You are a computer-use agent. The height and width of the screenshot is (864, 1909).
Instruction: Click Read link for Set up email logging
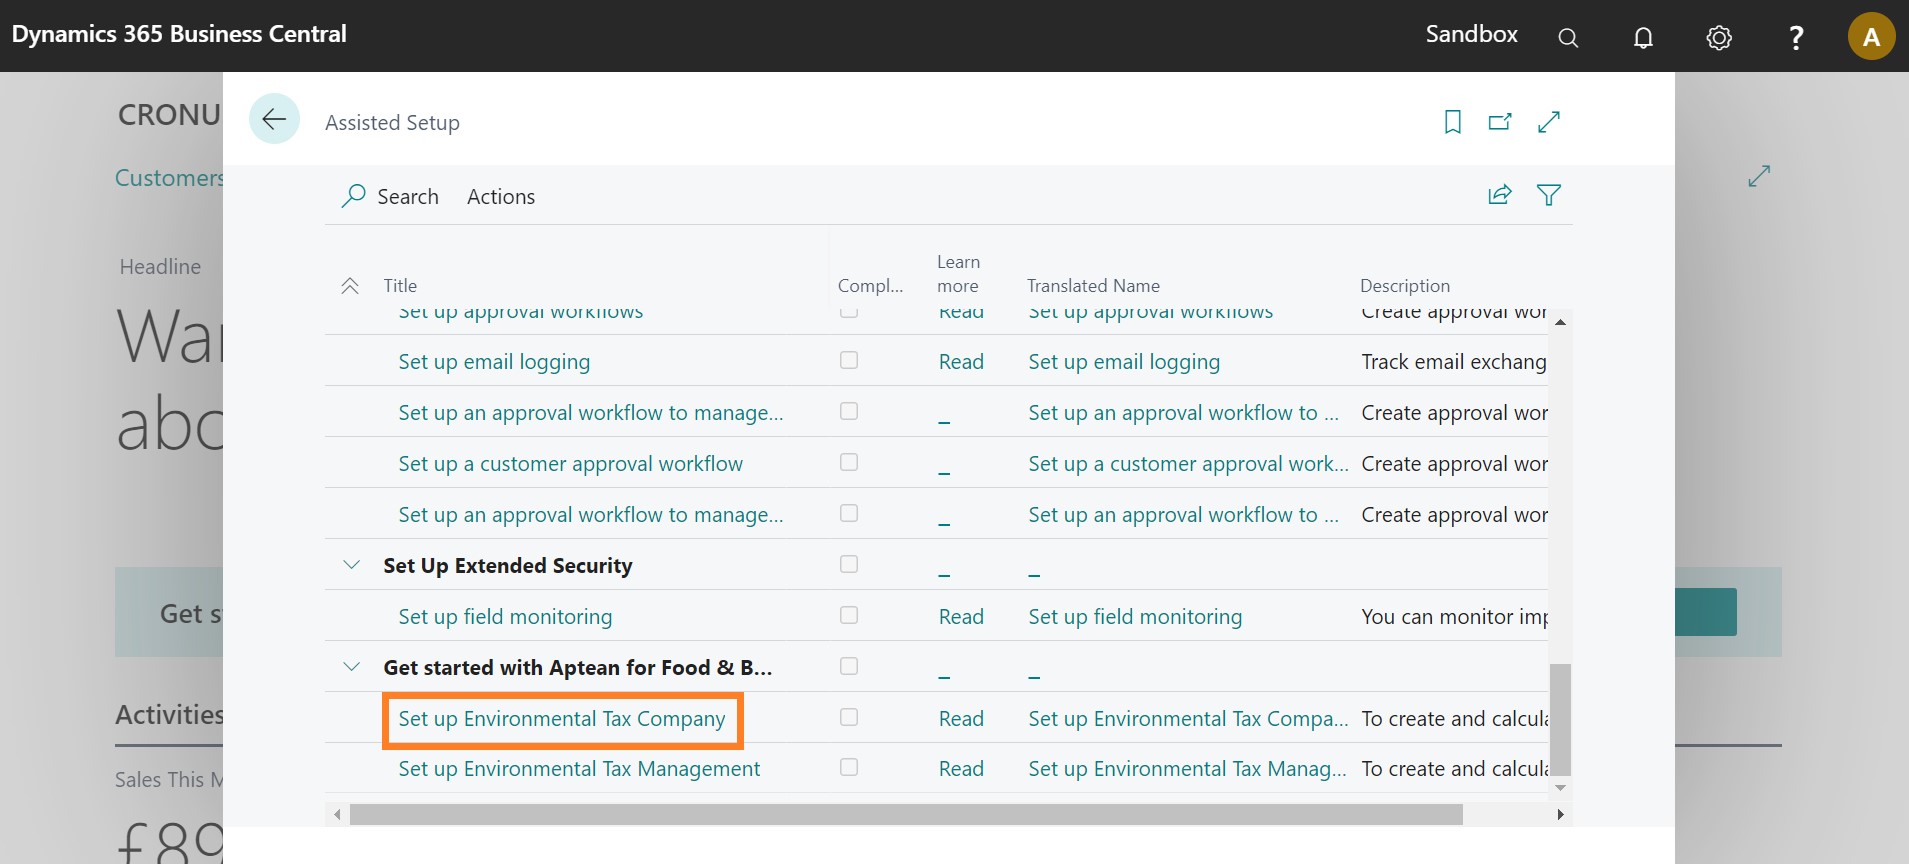[x=961, y=362]
